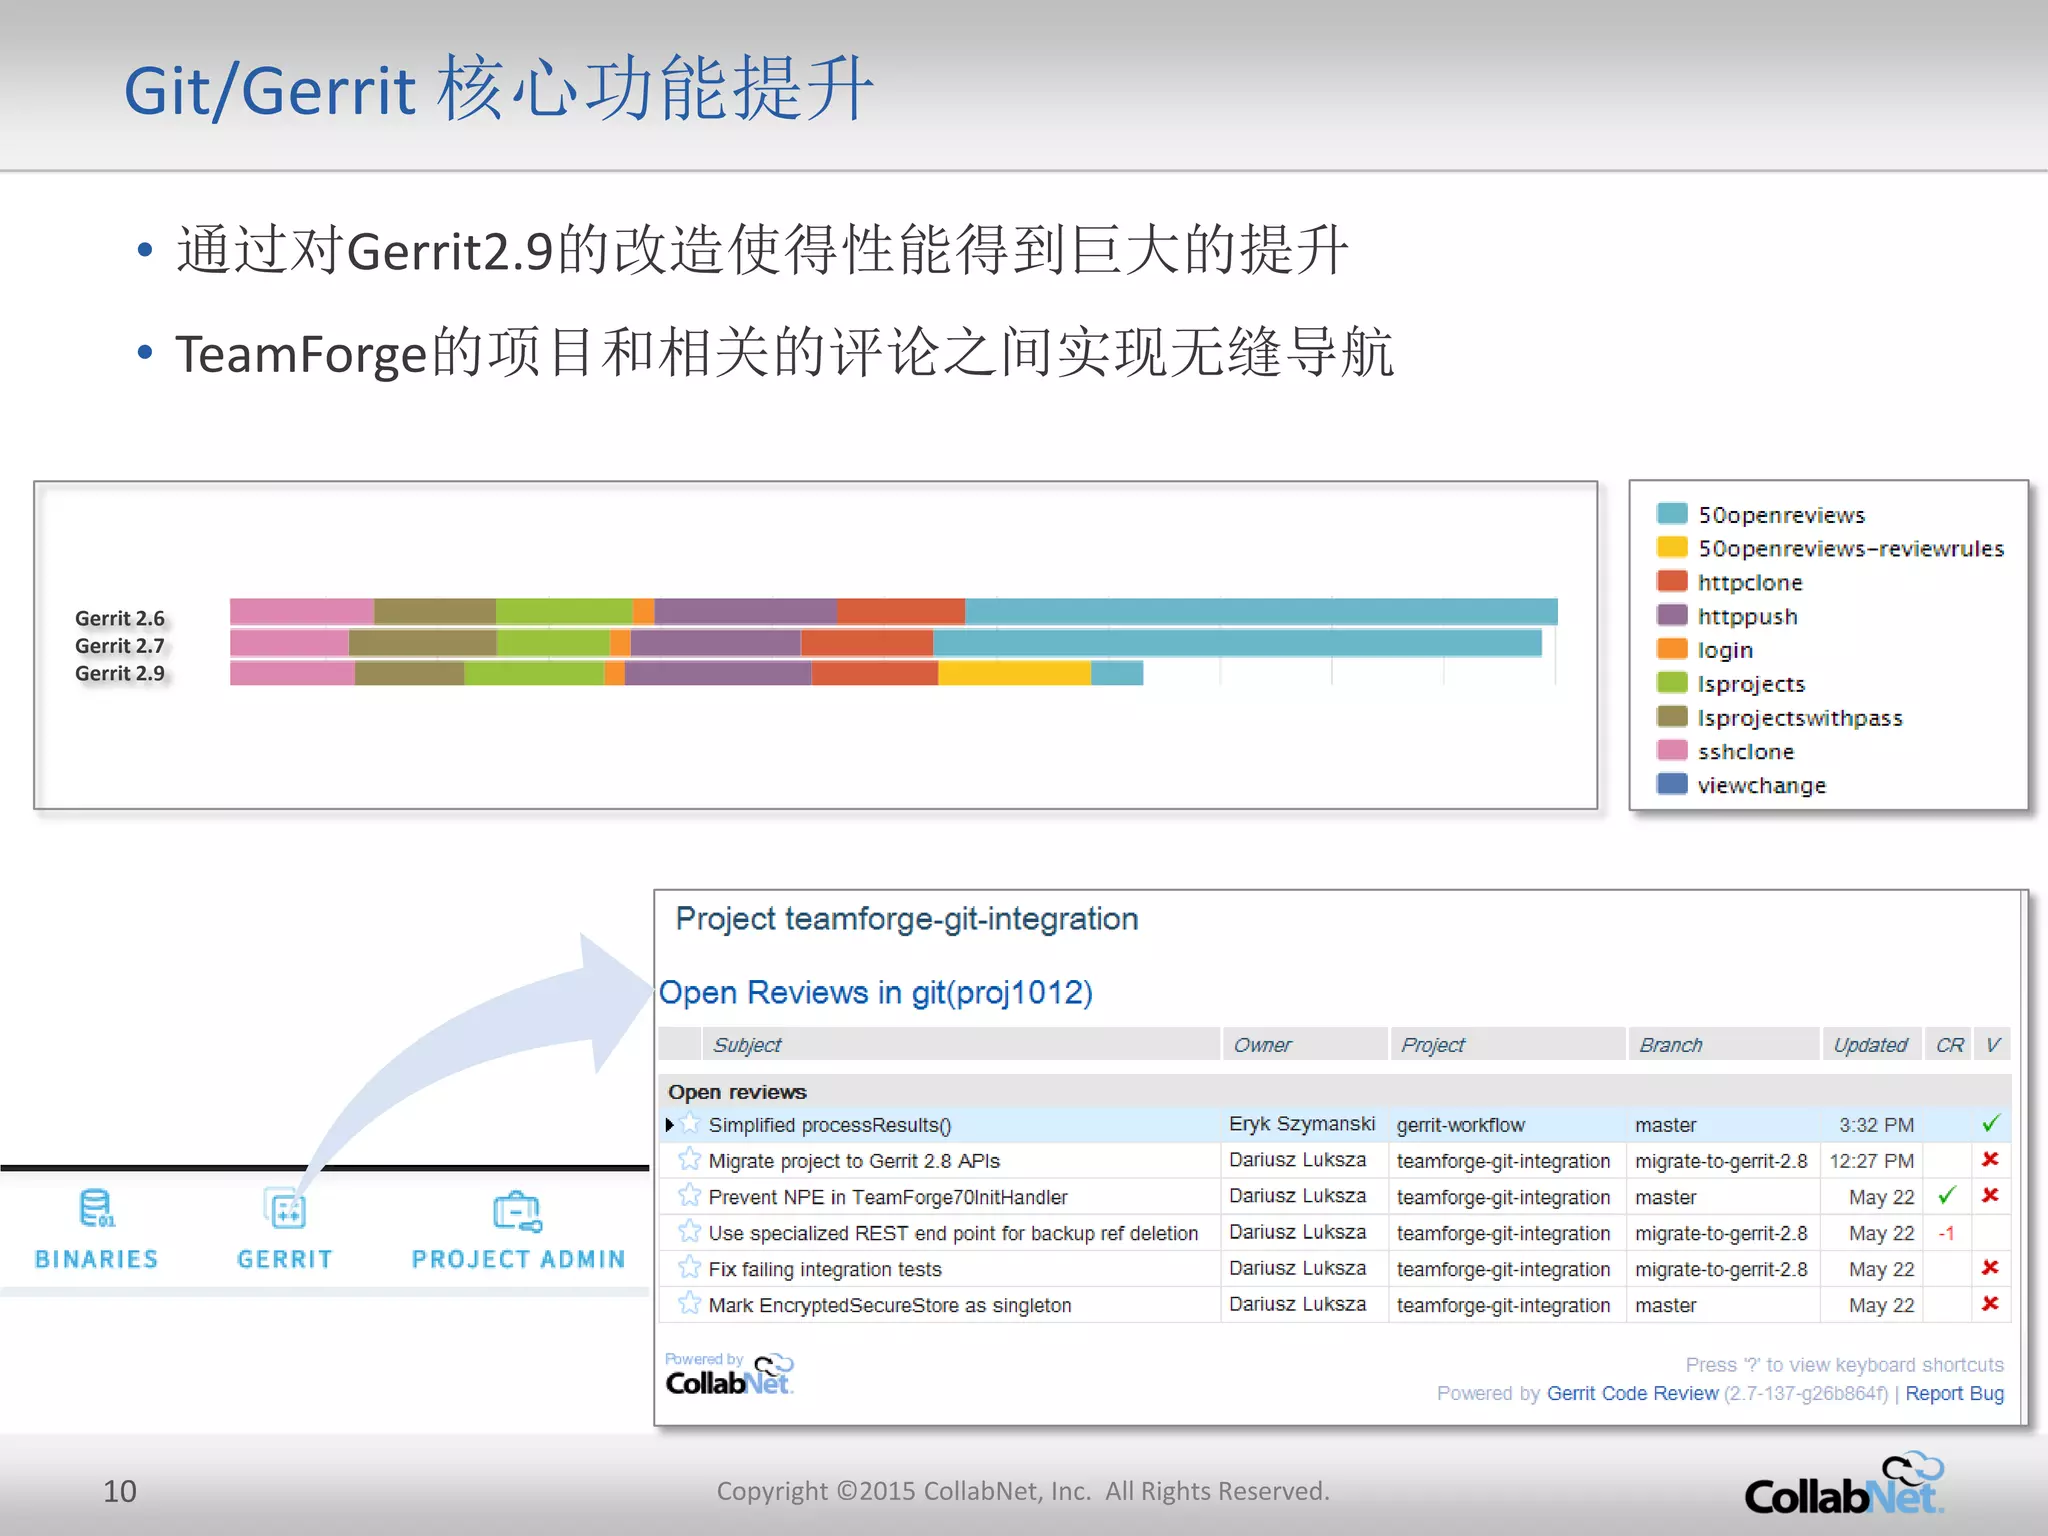The width and height of the screenshot is (2048, 1536).
Task: Click 'Press ? to view keyboard shortcuts' text
Action: pos(1844,1365)
